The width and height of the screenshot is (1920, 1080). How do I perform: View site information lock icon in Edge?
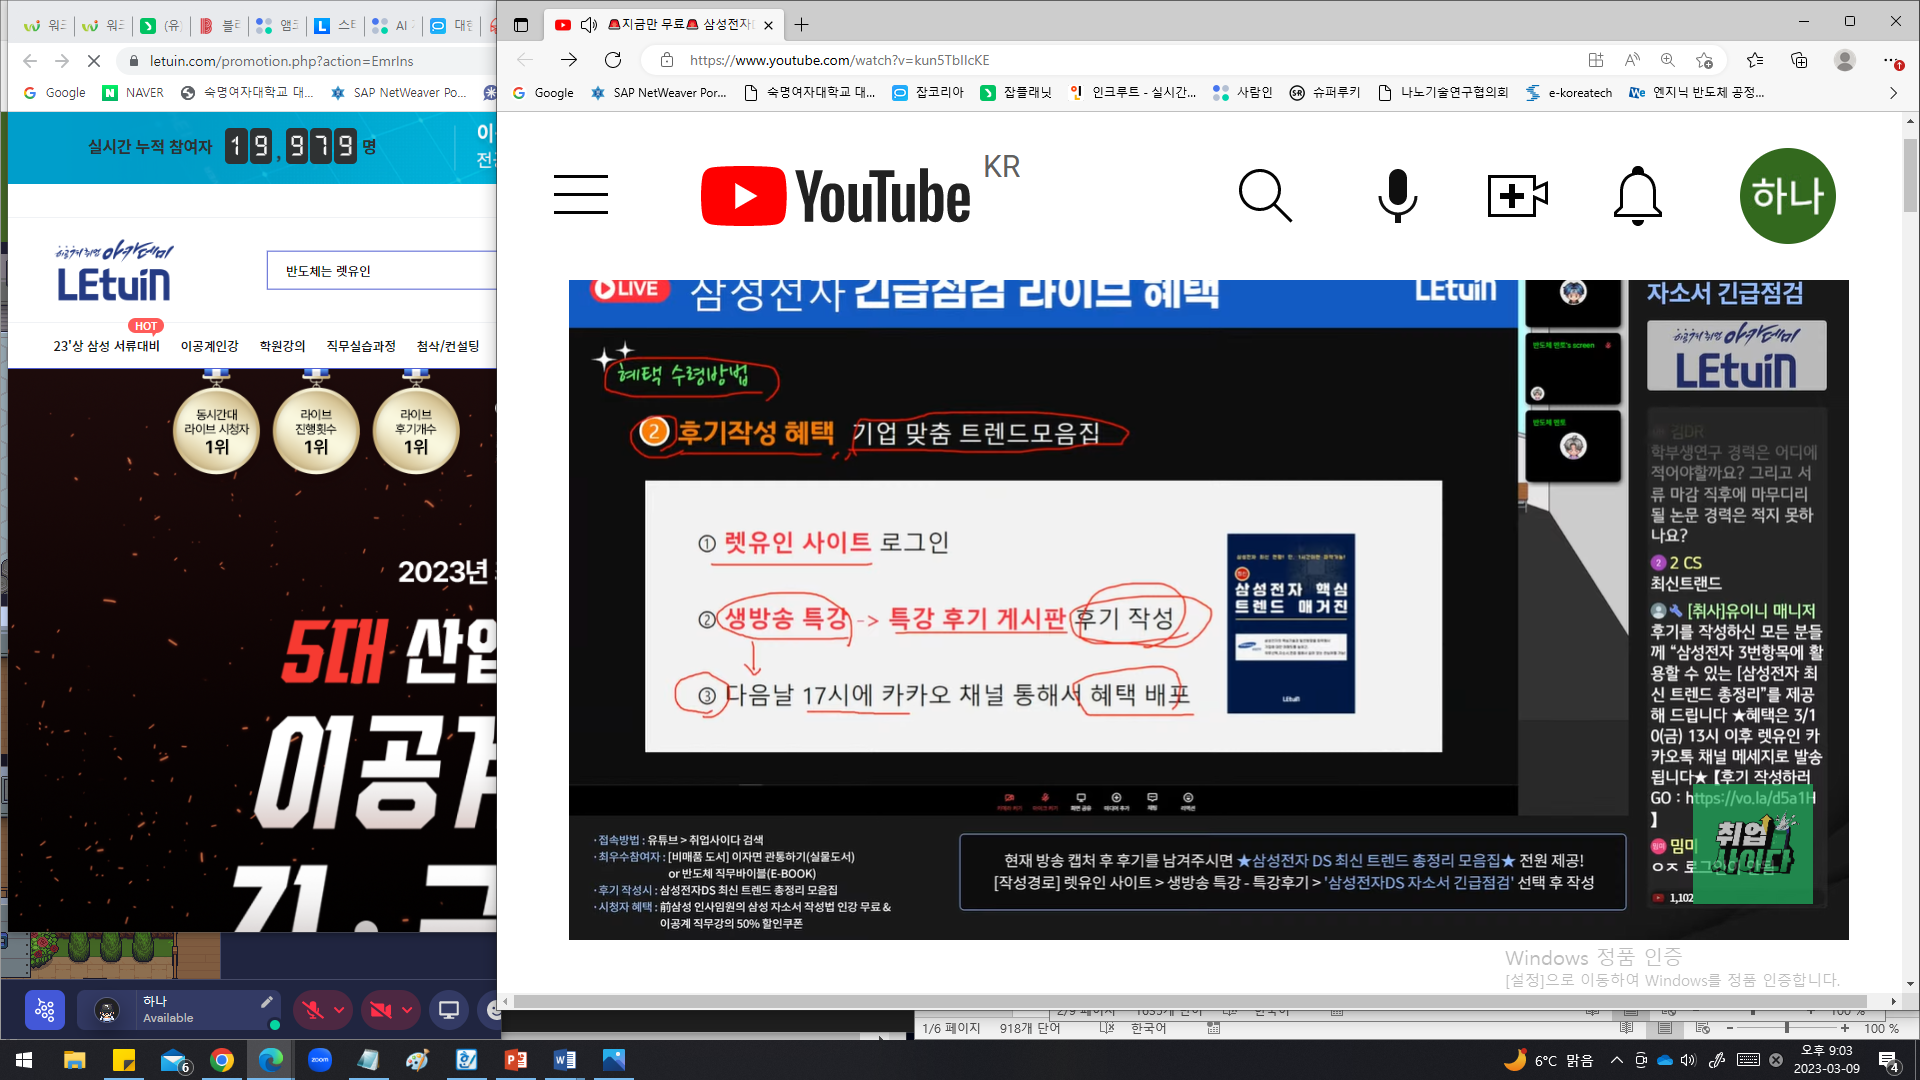point(667,60)
